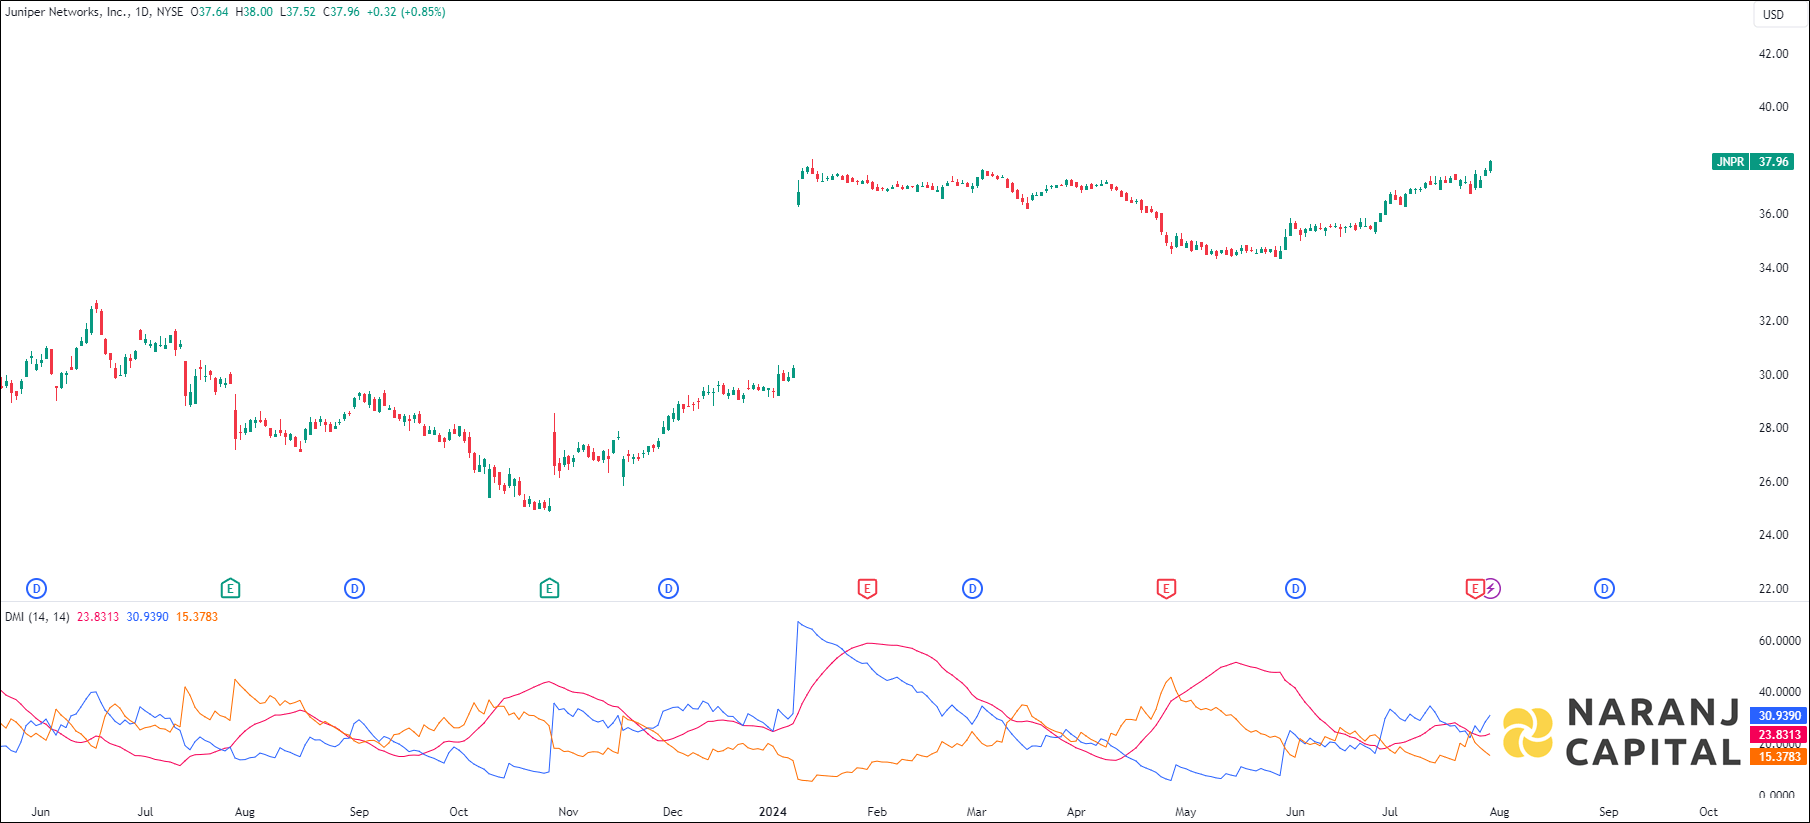
Task: Click the 28.00 price axis label
Action: pyautogui.click(x=1774, y=428)
